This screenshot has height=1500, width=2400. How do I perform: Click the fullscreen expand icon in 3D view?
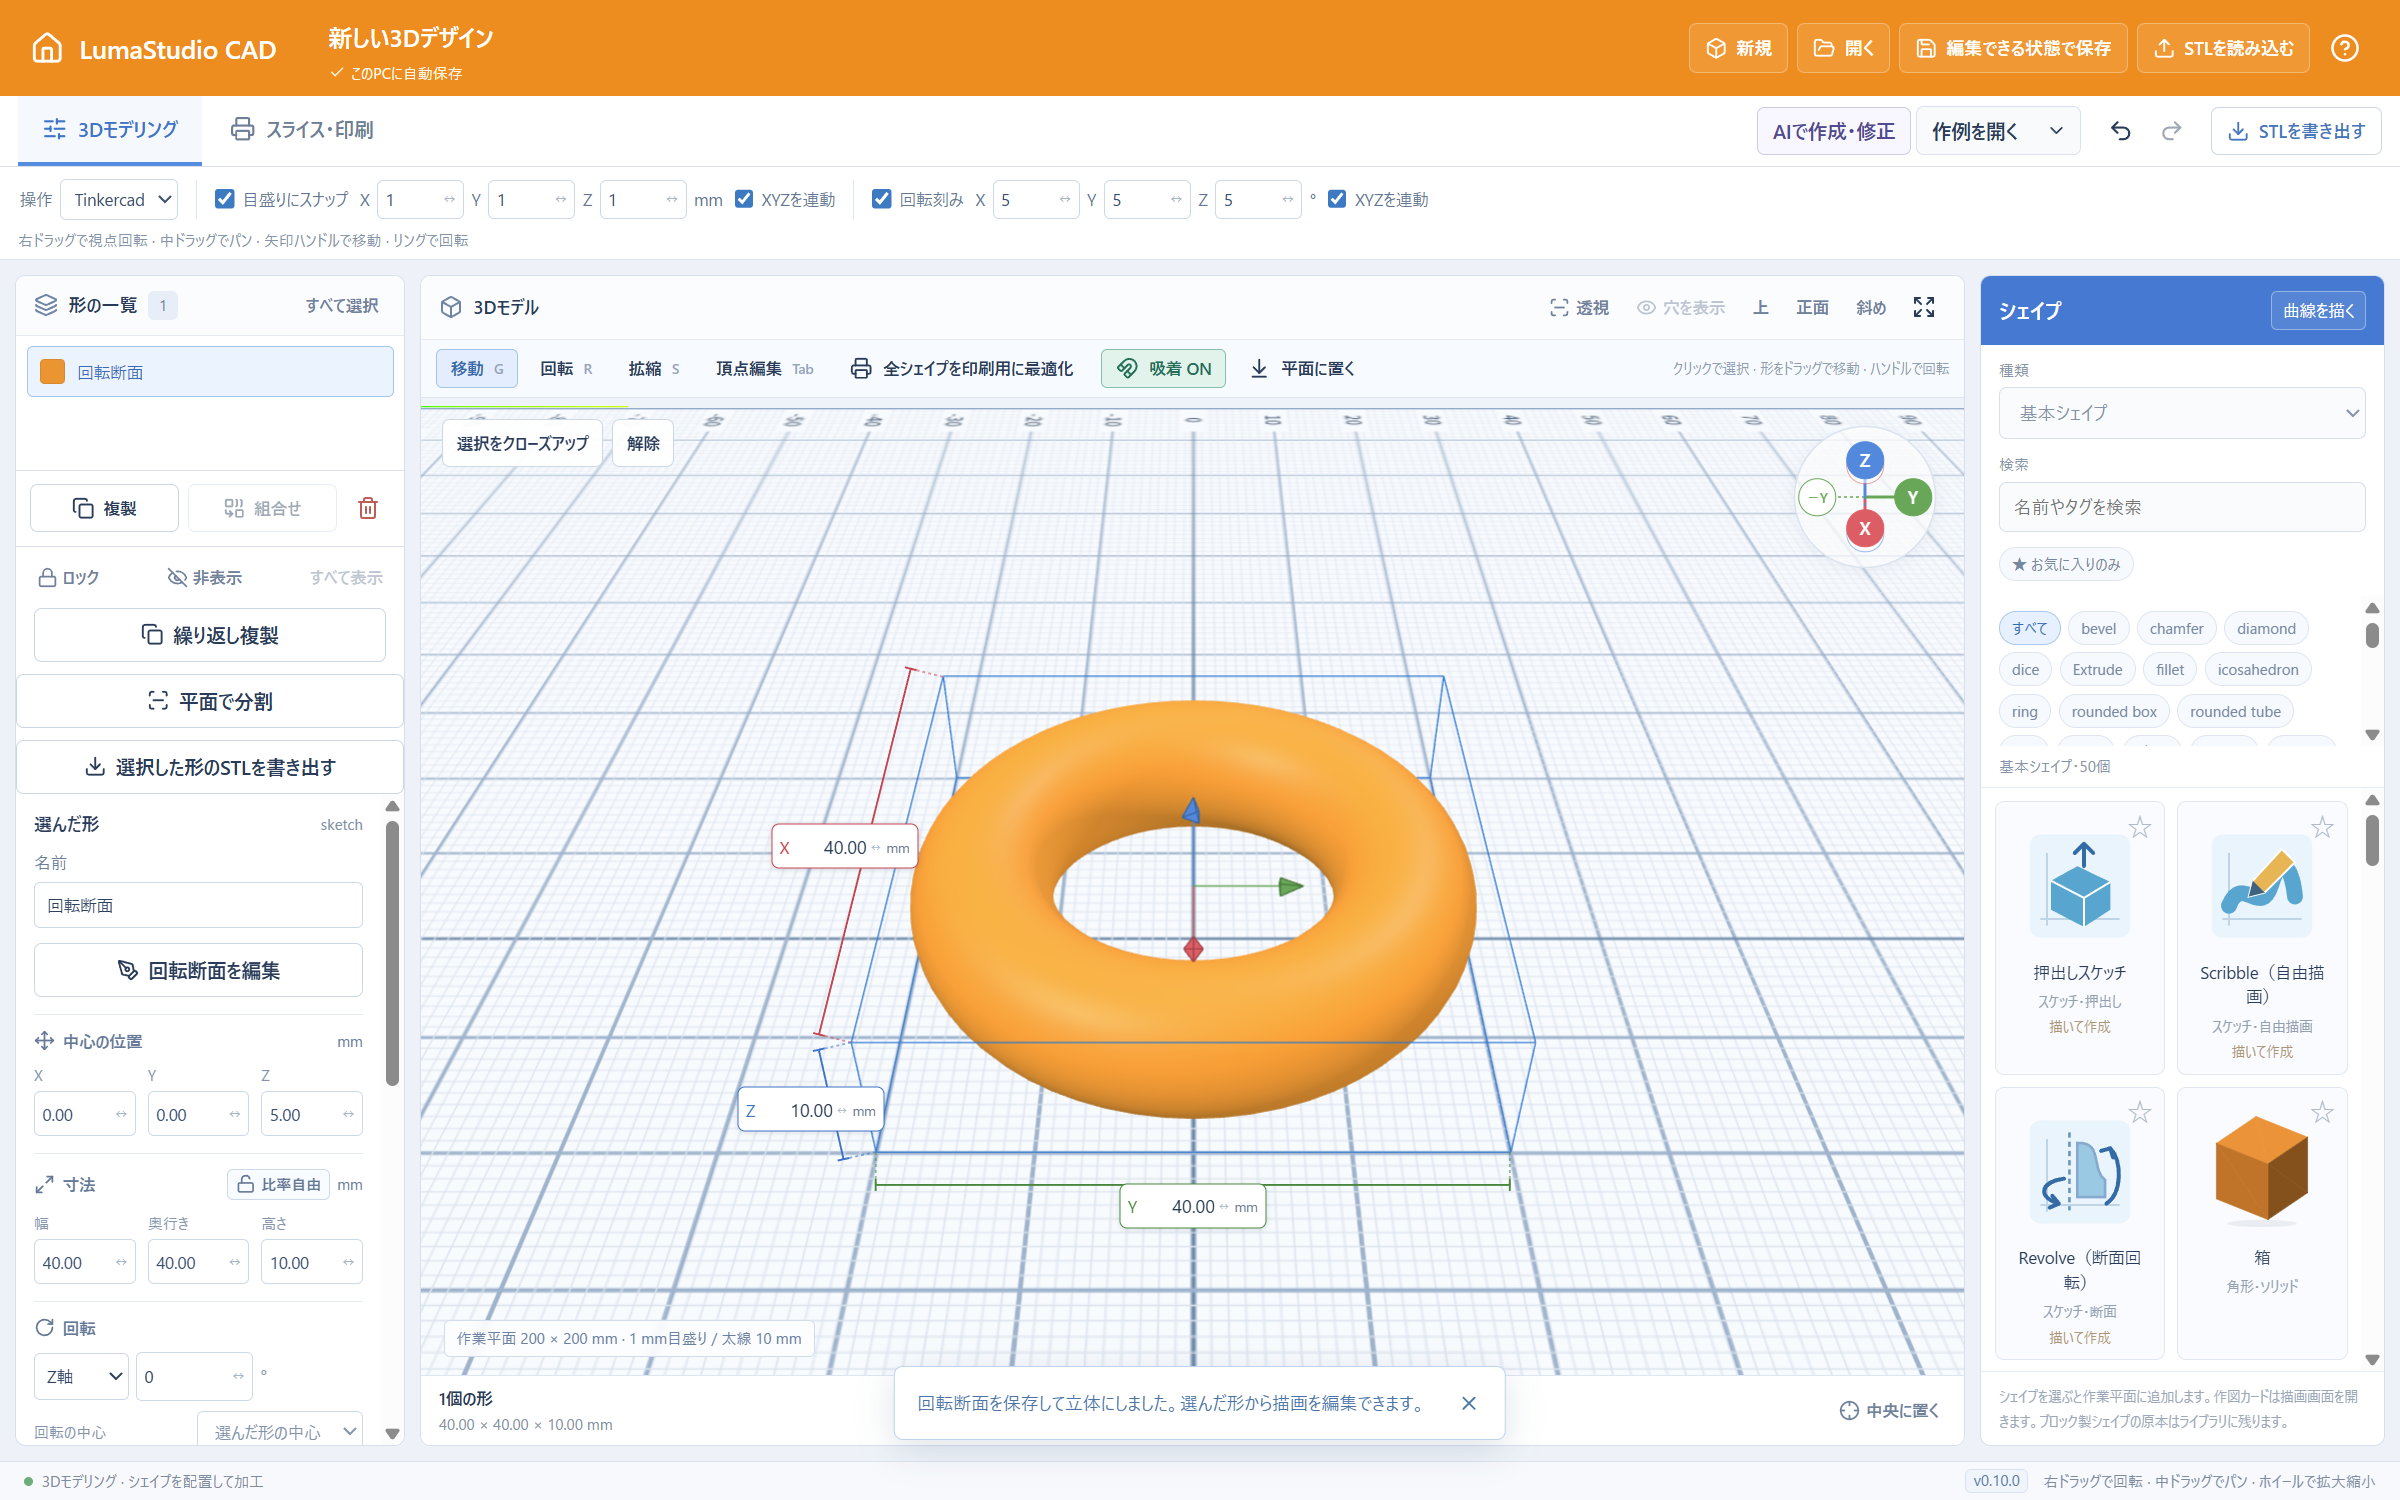(x=1924, y=307)
